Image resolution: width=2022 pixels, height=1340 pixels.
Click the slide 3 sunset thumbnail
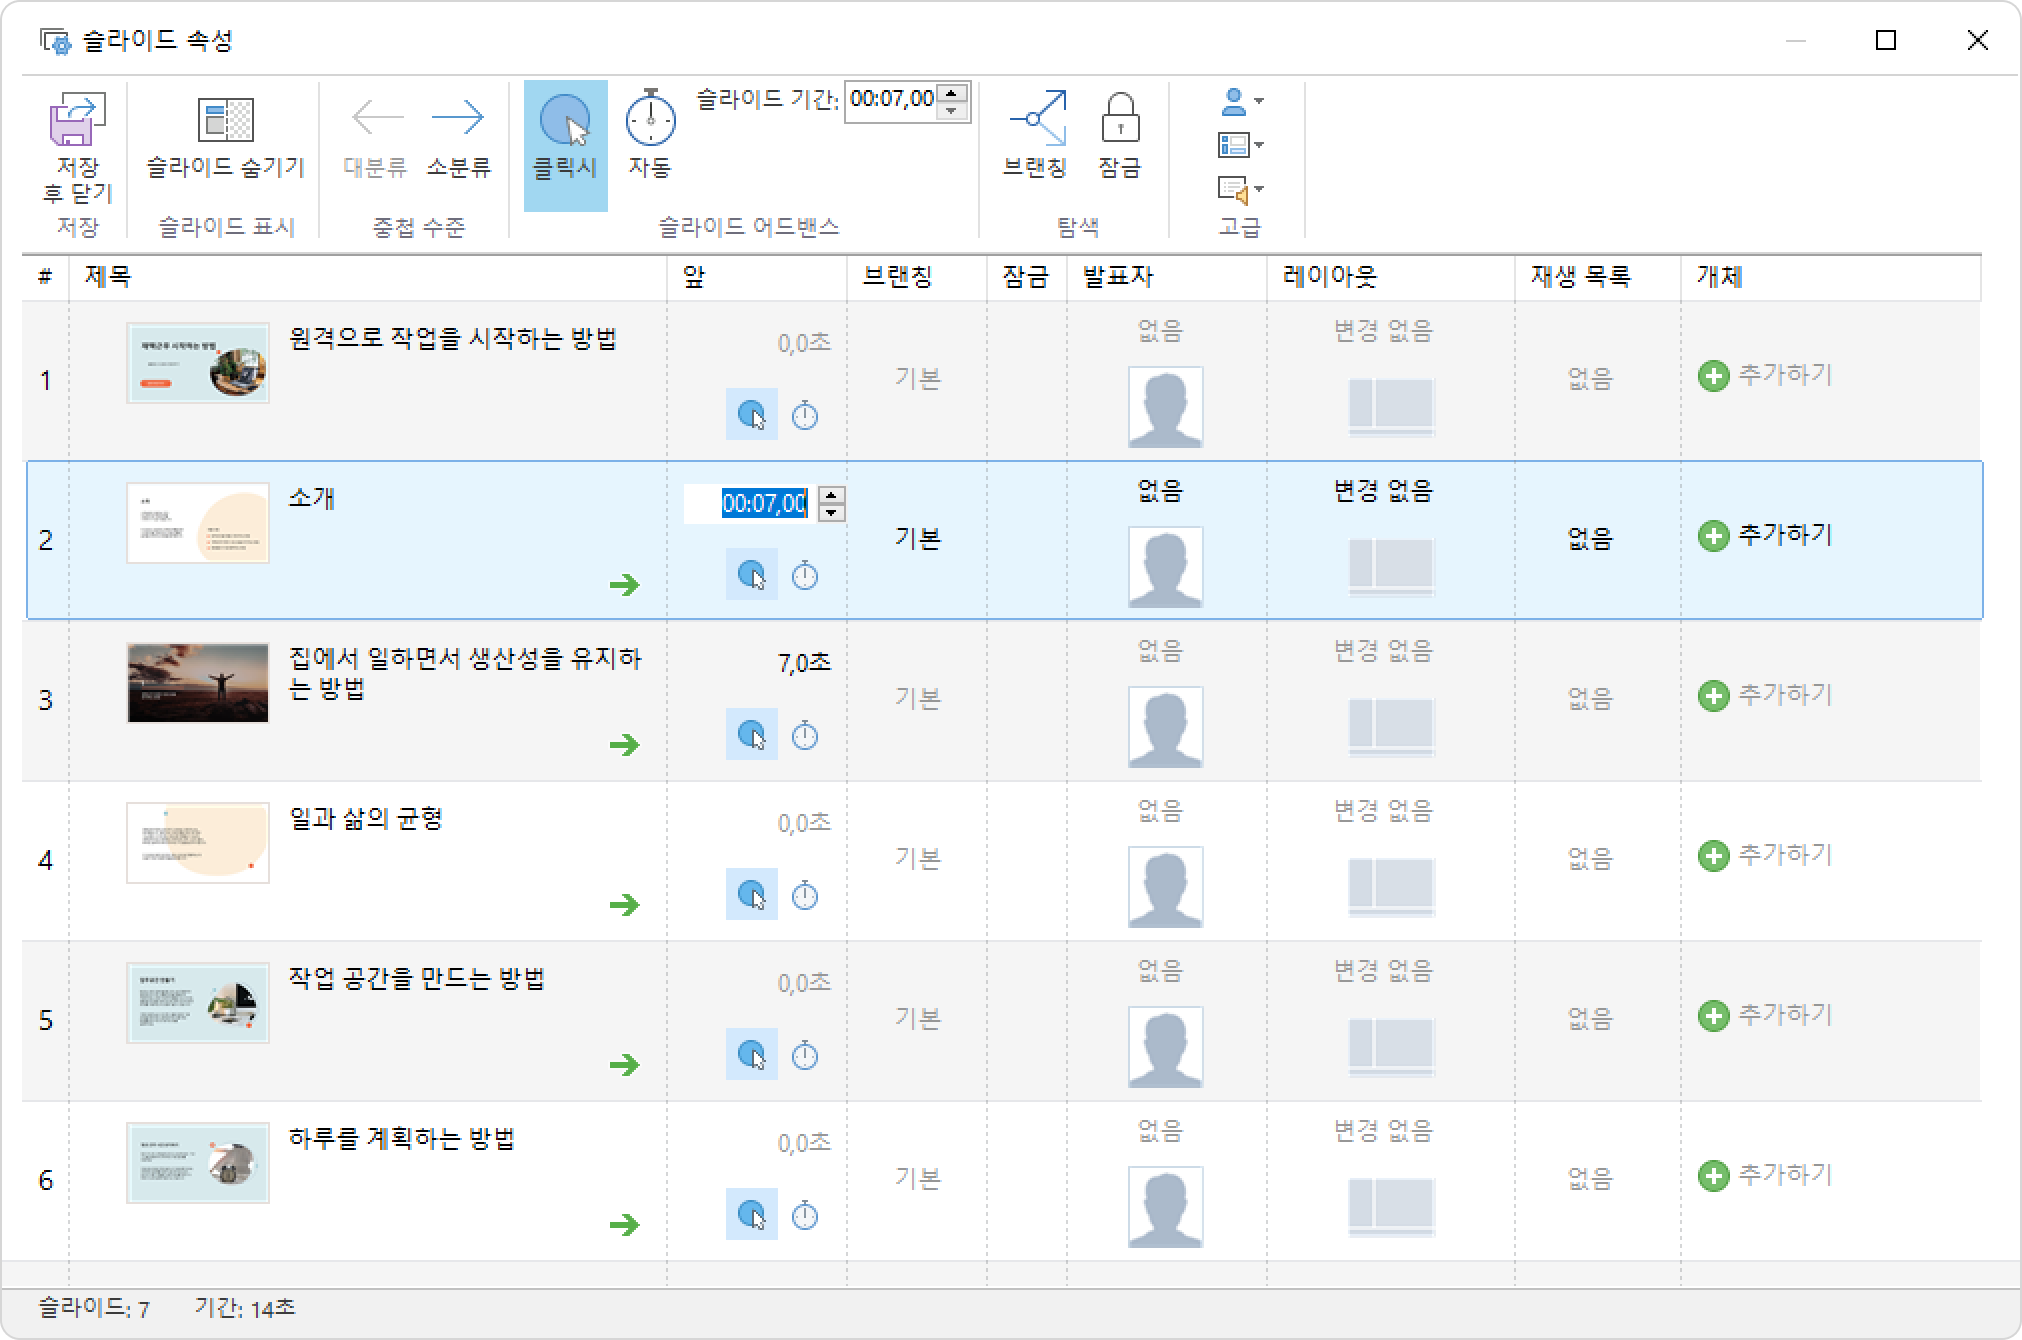point(198,683)
